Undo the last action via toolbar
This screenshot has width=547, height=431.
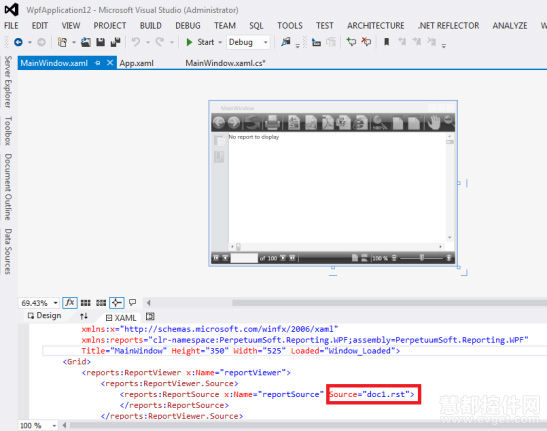coord(136,42)
